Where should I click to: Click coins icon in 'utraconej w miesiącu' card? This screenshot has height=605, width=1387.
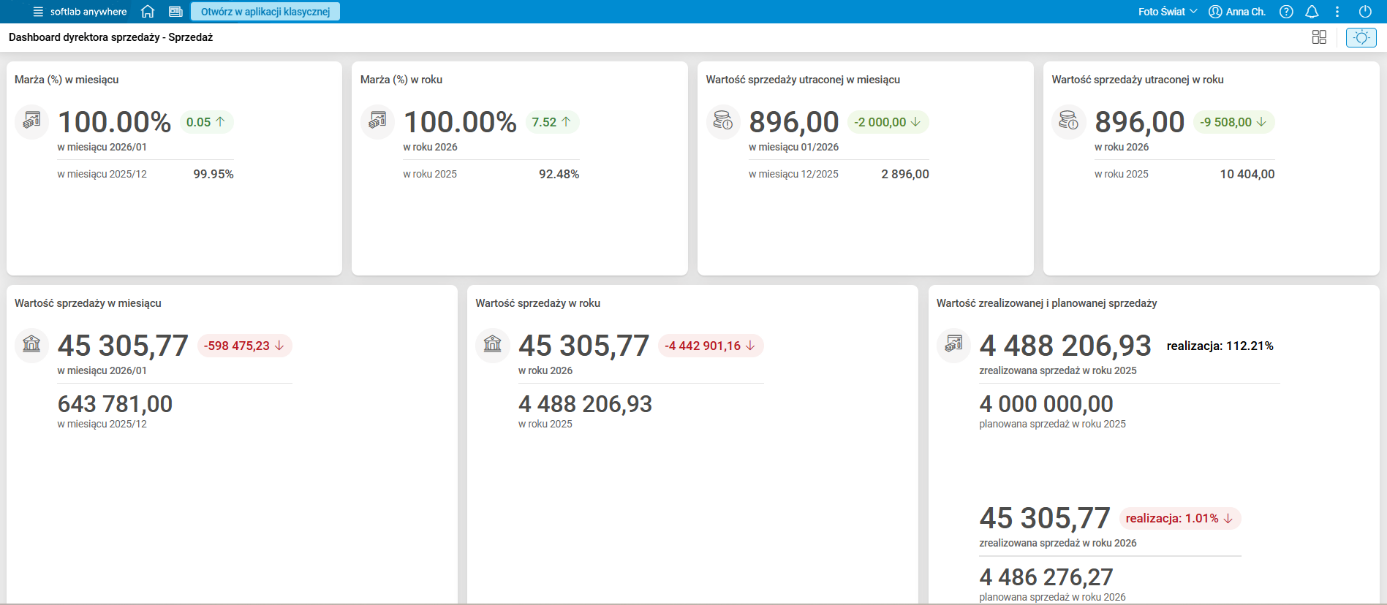[x=722, y=121]
